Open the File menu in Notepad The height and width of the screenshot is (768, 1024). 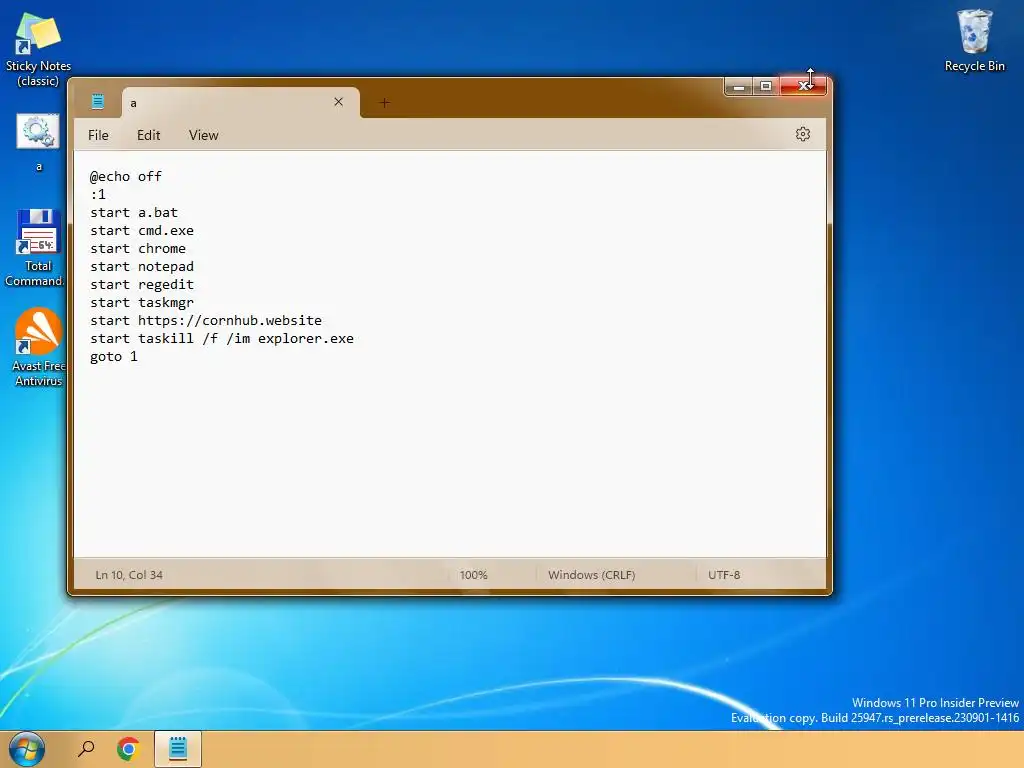[x=98, y=135]
